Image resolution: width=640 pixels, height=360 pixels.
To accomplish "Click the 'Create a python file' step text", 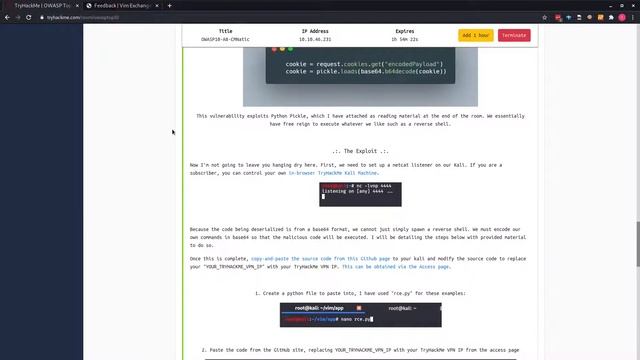I will (360, 293).
